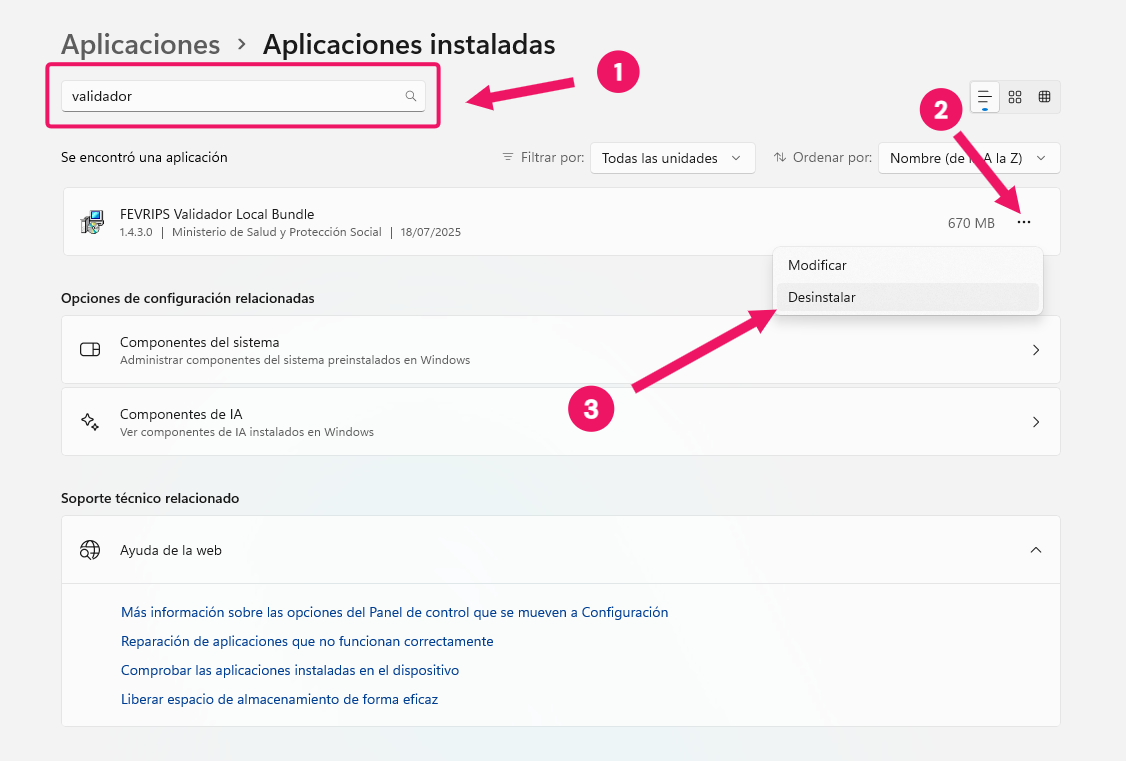Switch to table view layout
The image size is (1126, 761).
(x=1044, y=97)
